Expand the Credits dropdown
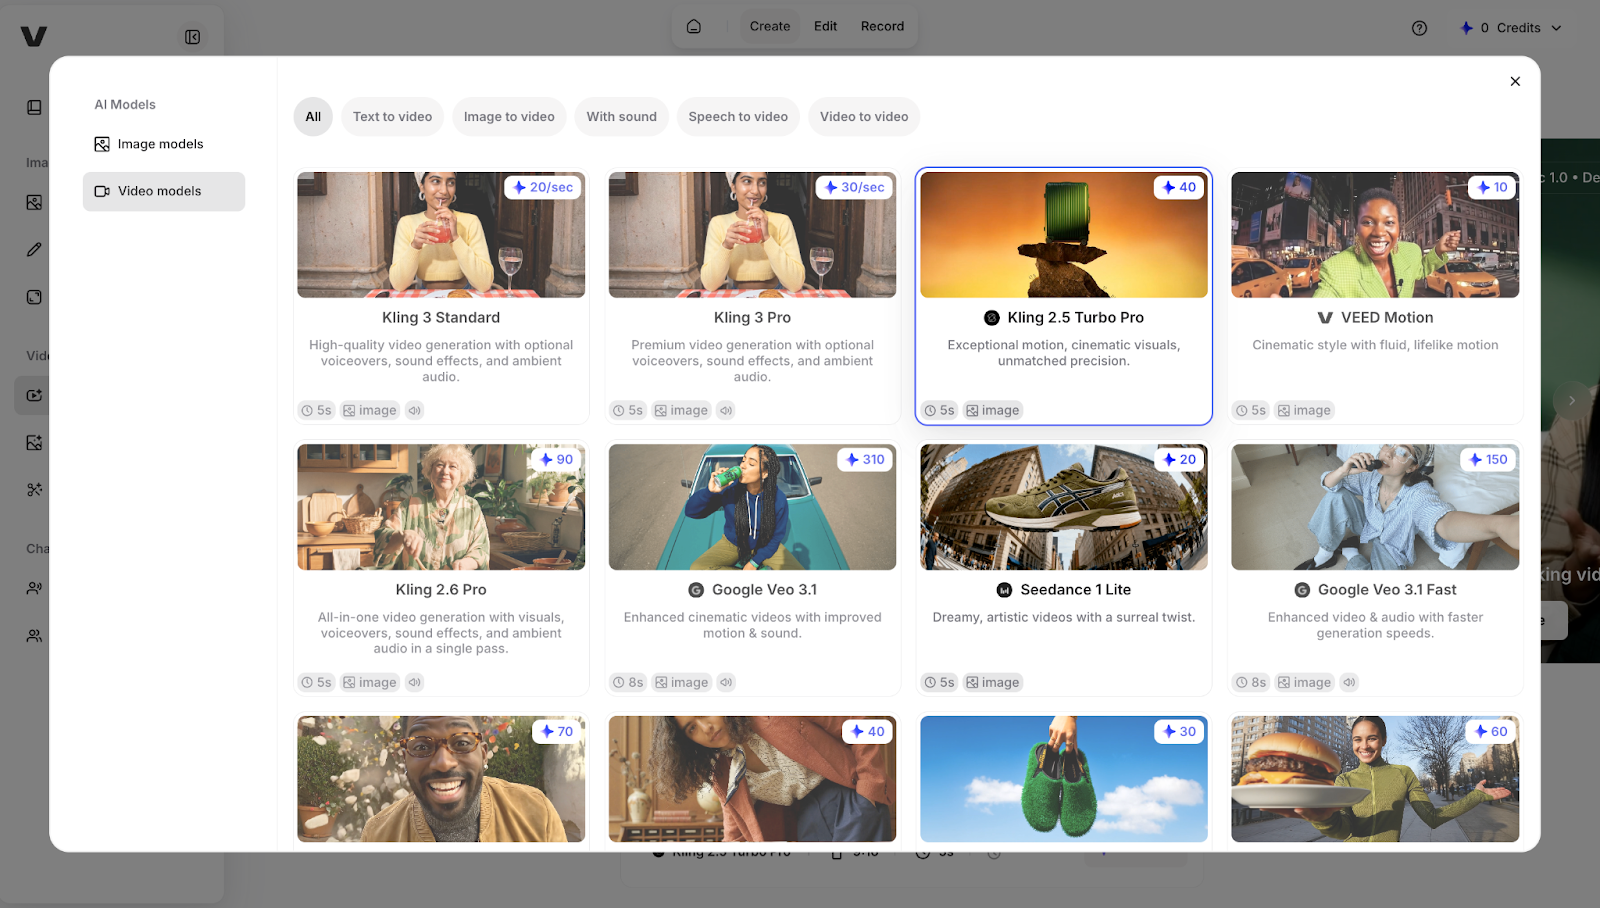The height and width of the screenshot is (908, 1600). pyautogui.click(x=1511, y=28)
